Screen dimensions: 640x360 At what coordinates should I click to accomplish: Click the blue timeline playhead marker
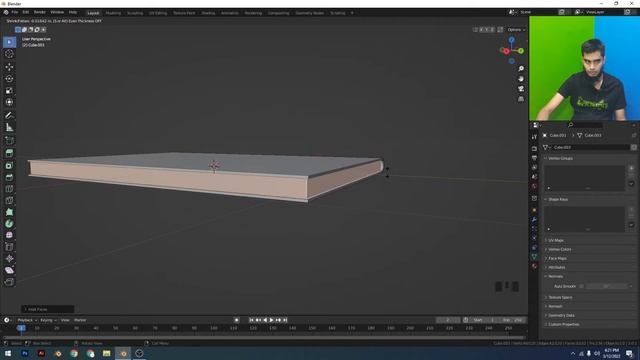21,328
